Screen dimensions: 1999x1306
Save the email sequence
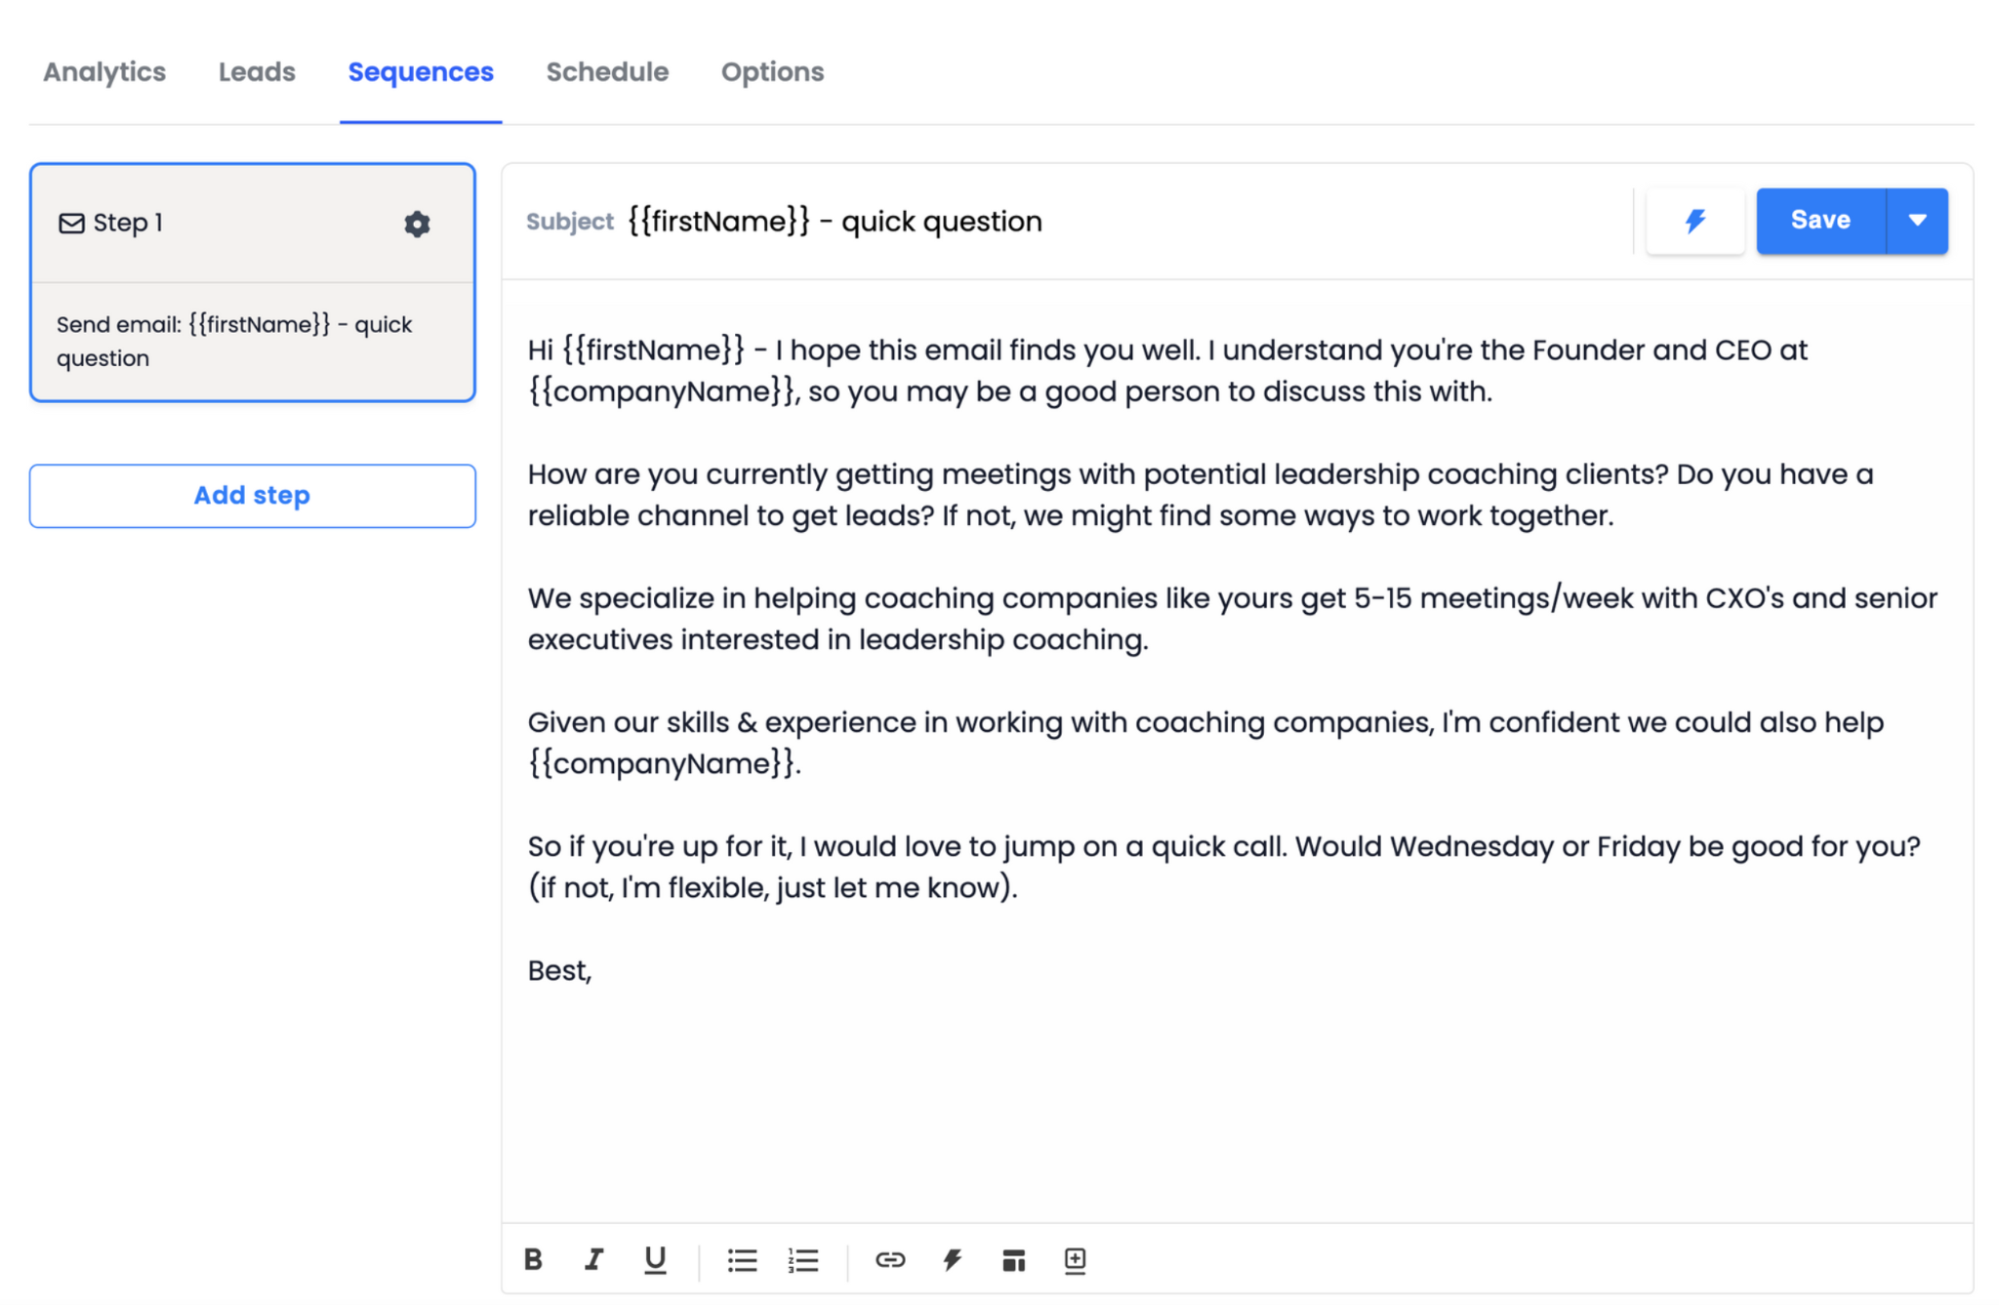[1820, 220]
